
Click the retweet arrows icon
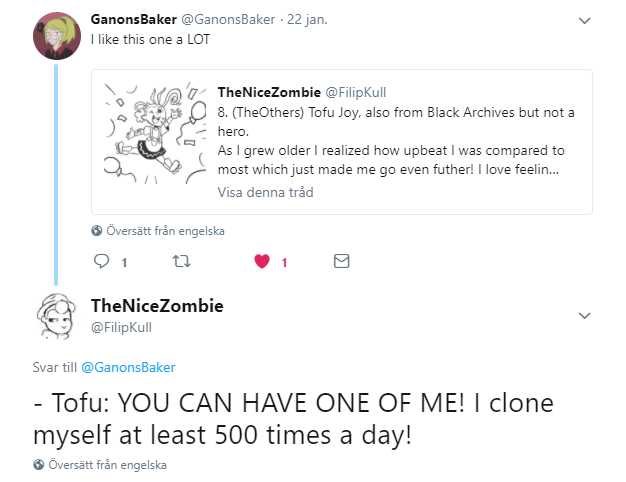(180, 262)
